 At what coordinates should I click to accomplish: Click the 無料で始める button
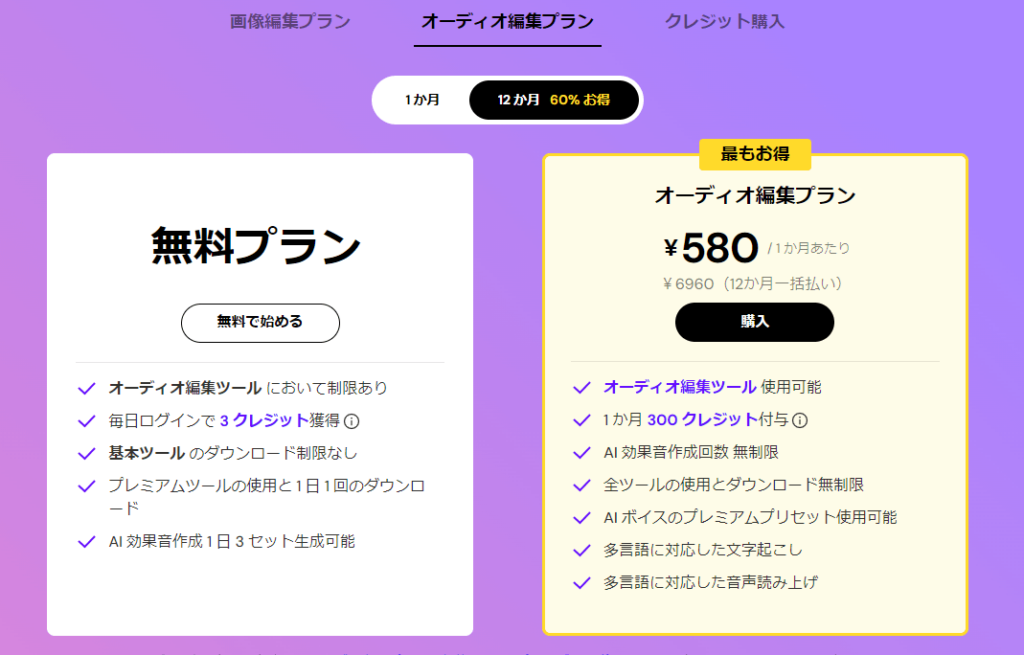point(260,323)
